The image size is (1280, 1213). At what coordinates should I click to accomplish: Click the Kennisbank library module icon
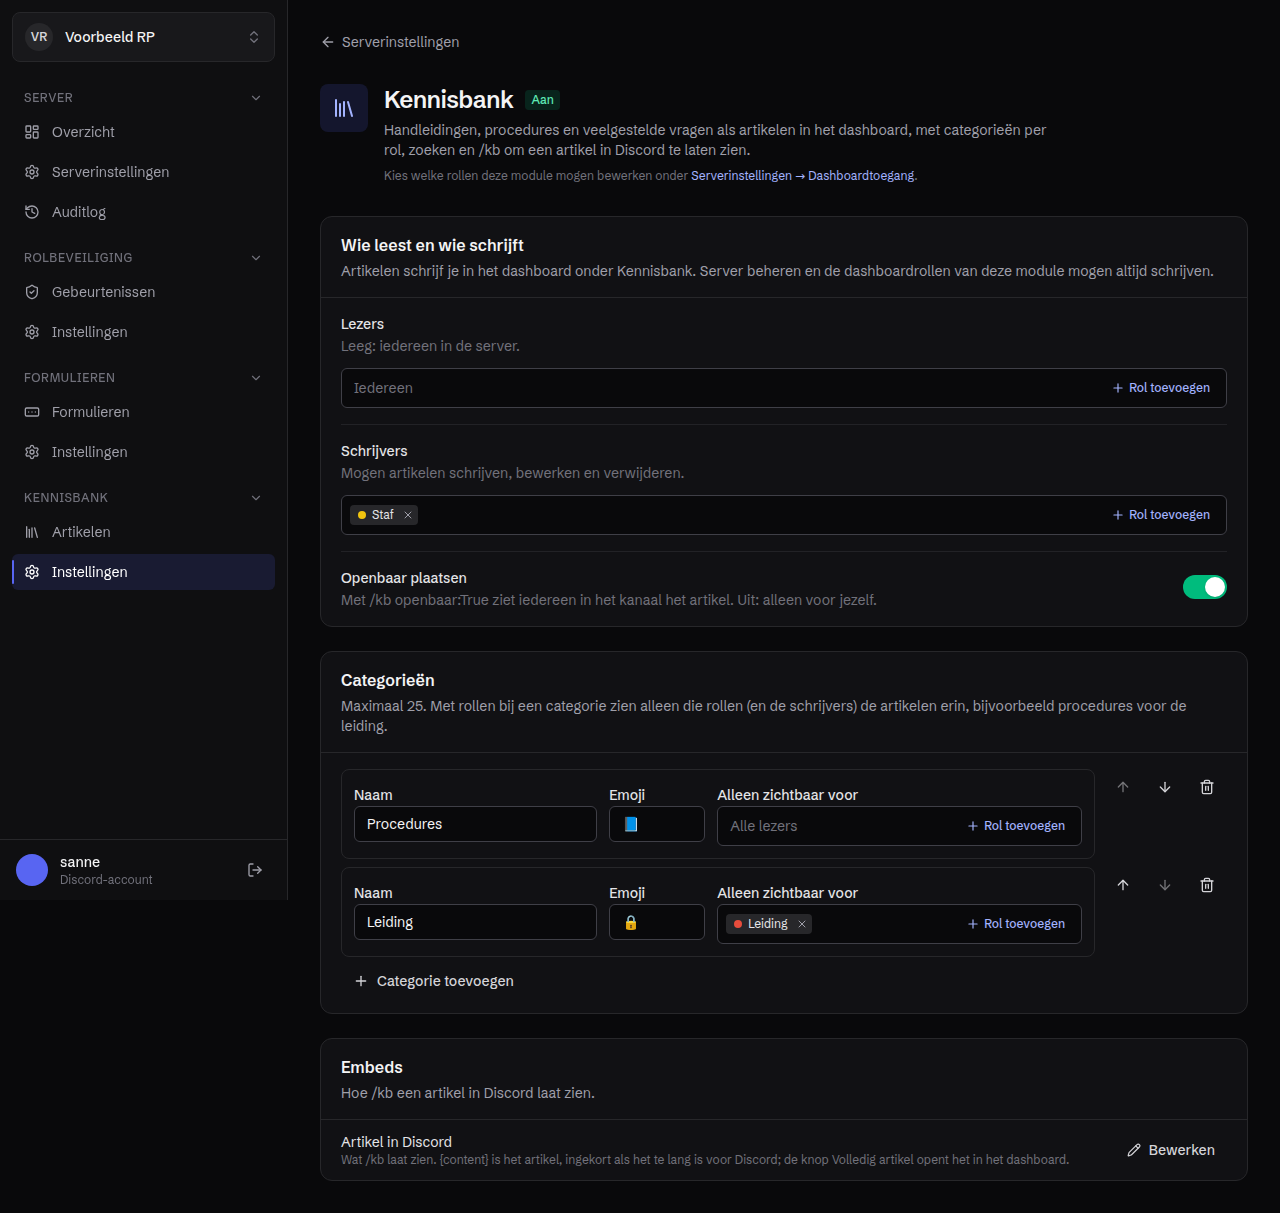click(x=344, y=108)
